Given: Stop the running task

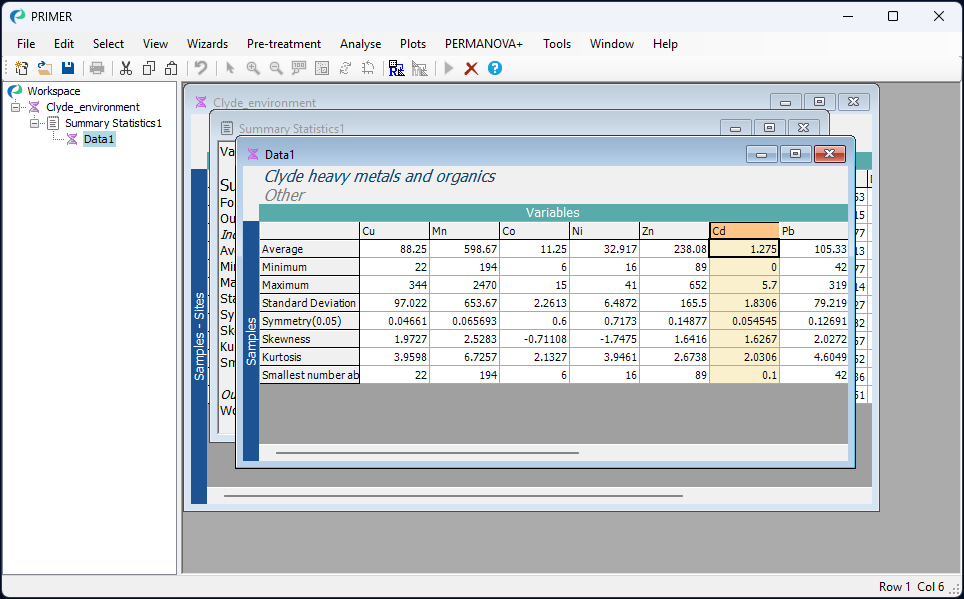Looking at the screenshot, I should 471,68.
